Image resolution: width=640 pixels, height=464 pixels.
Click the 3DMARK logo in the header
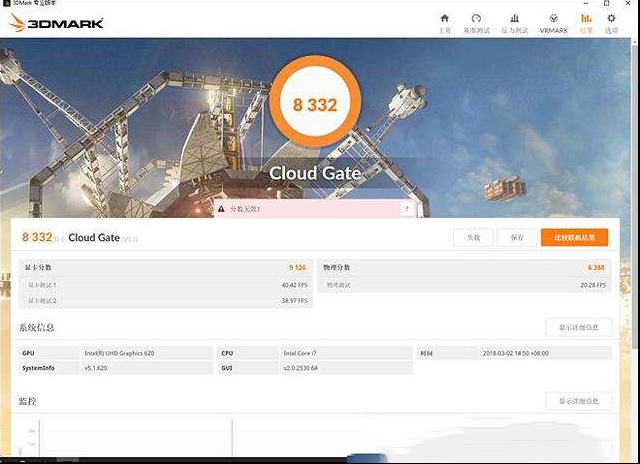[x=56, y=23]
